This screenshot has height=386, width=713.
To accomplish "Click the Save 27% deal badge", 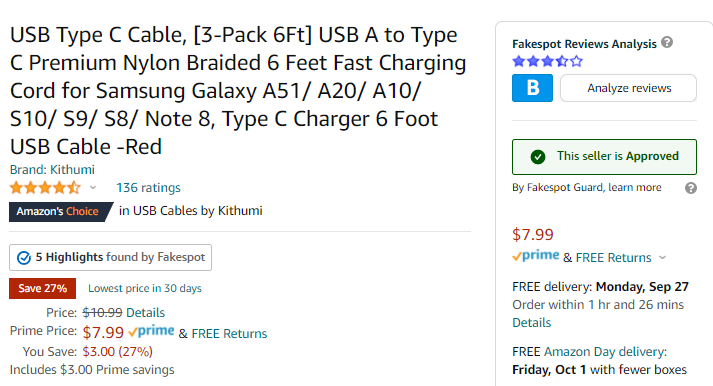I will pos(42,288).
